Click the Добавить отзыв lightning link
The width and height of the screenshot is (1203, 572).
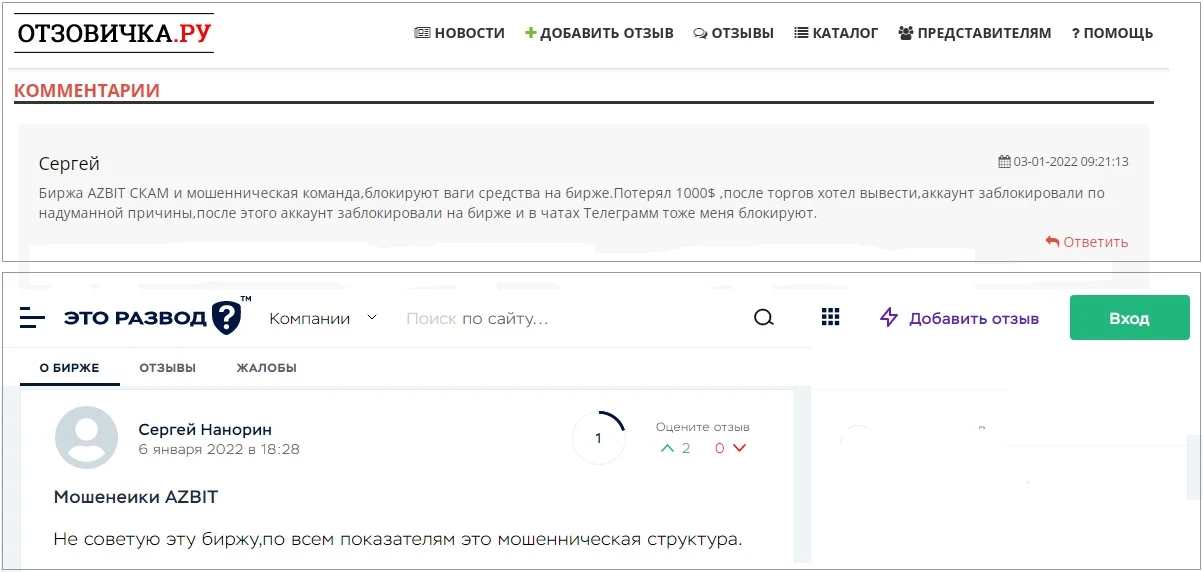pos(959,318)
